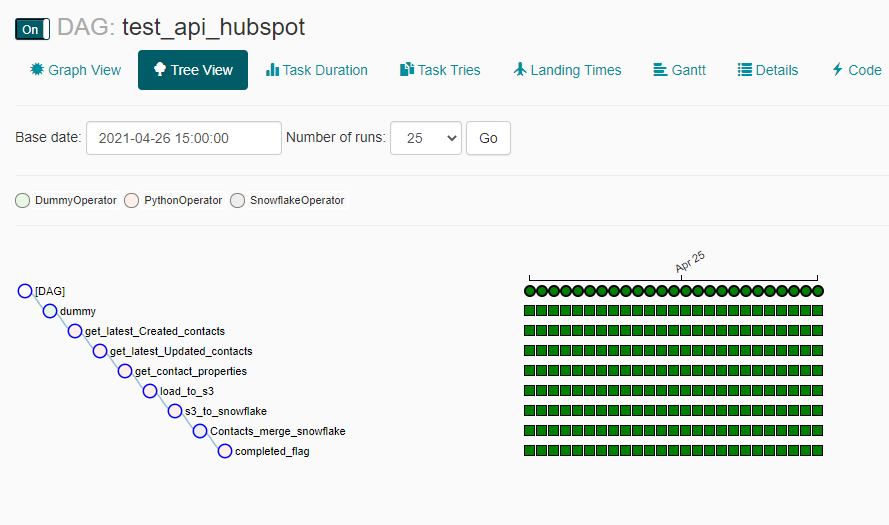Open last square in get_latest_Updated_contacts row

818,350
